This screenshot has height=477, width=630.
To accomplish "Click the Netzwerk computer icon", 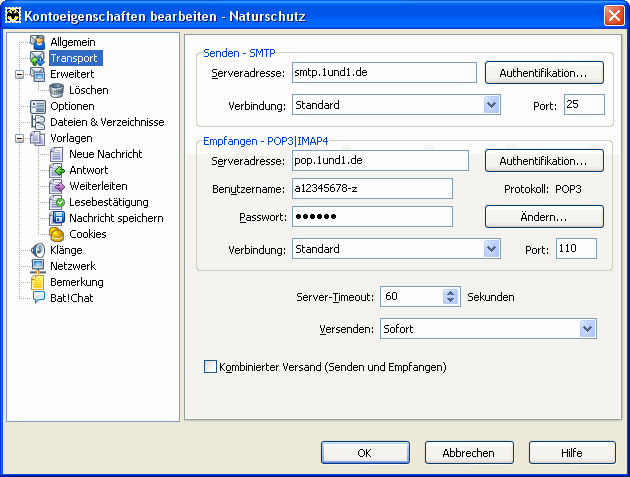I will (38, 266).
